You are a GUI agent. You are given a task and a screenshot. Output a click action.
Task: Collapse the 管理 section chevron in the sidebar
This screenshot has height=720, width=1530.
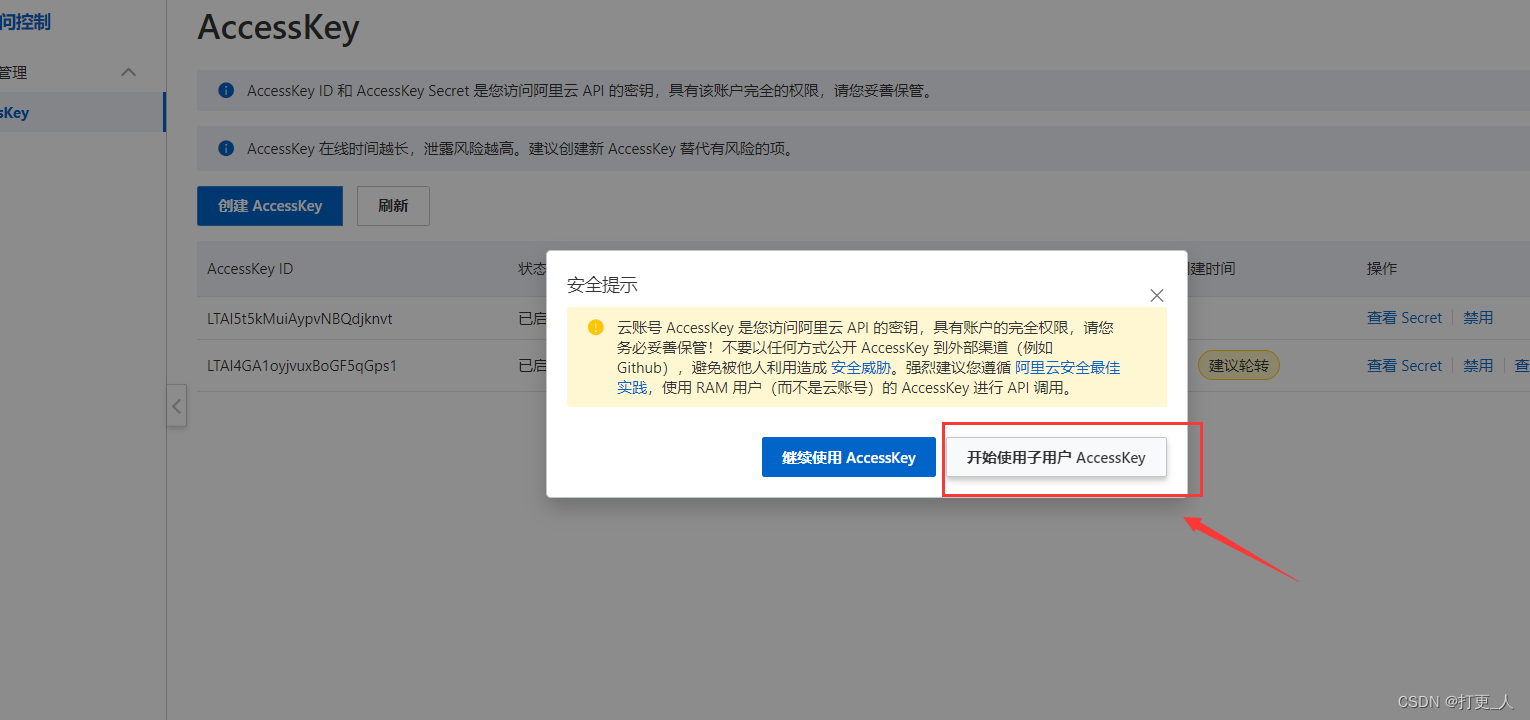[x=128, y=72]
